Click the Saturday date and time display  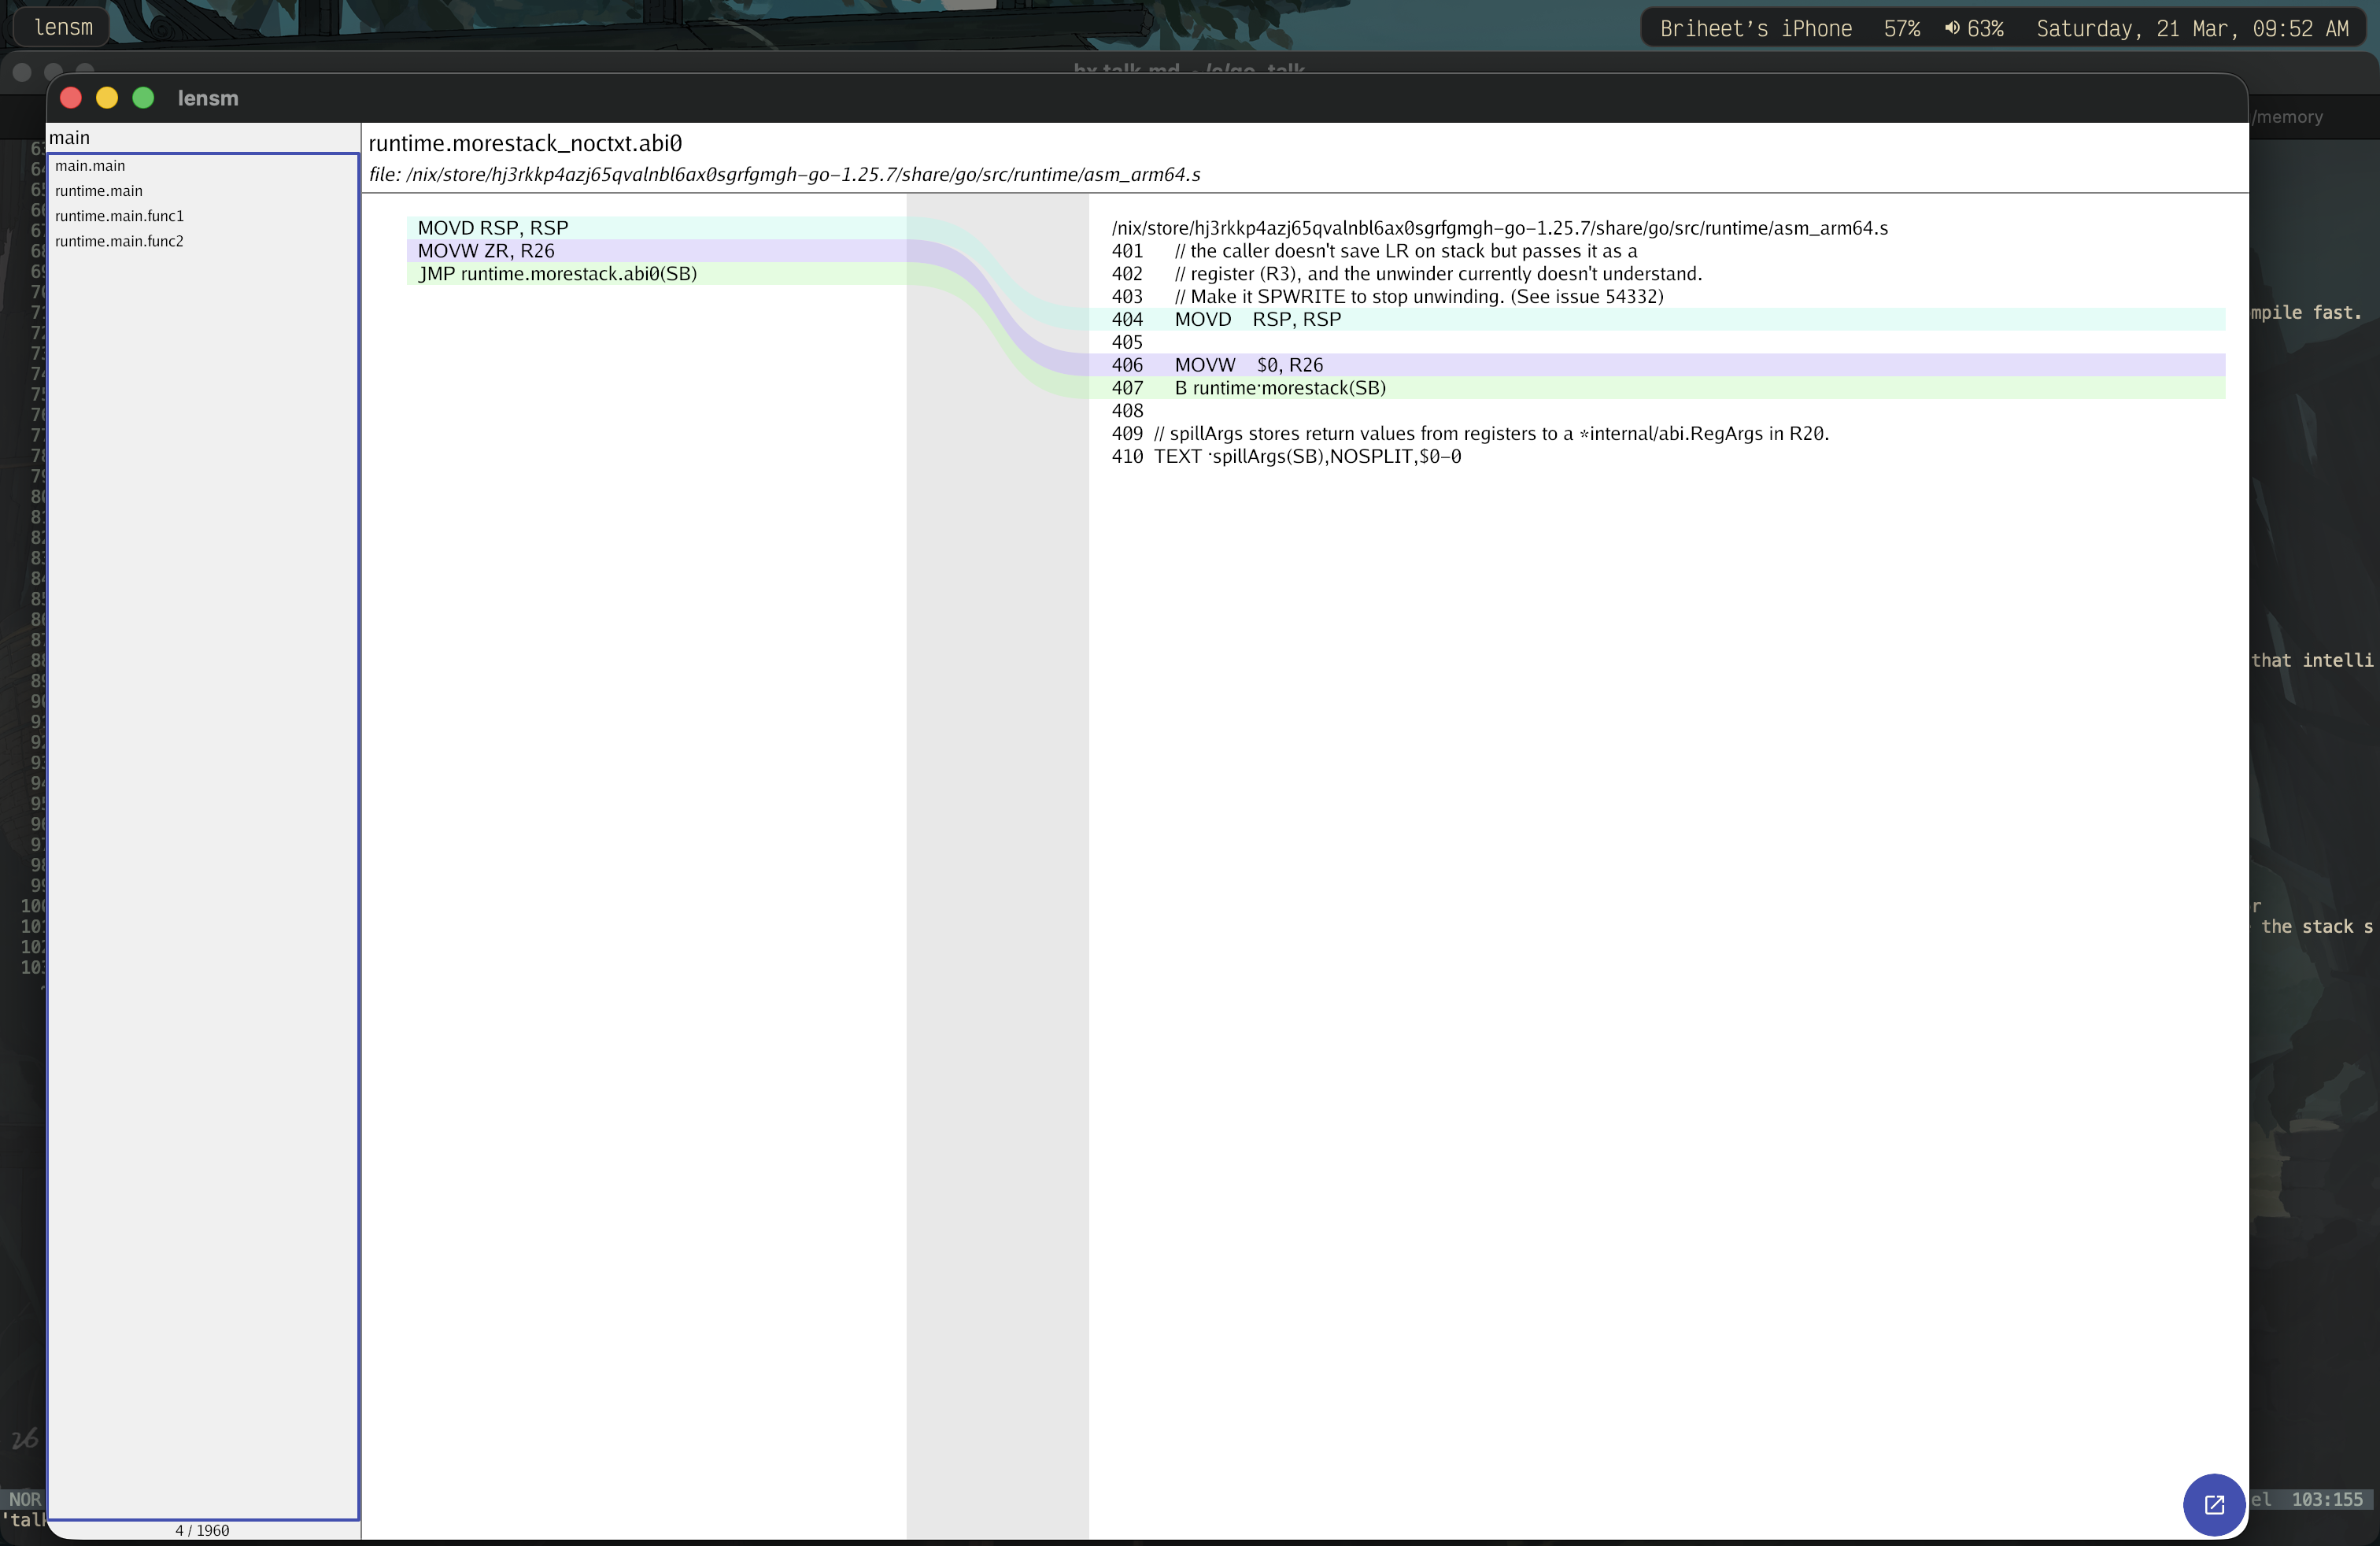tap(2192, 29)
